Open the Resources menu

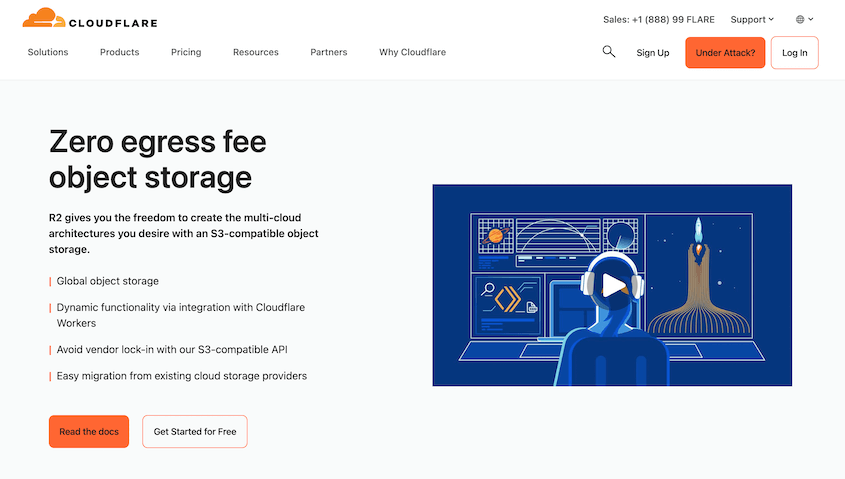255,52
